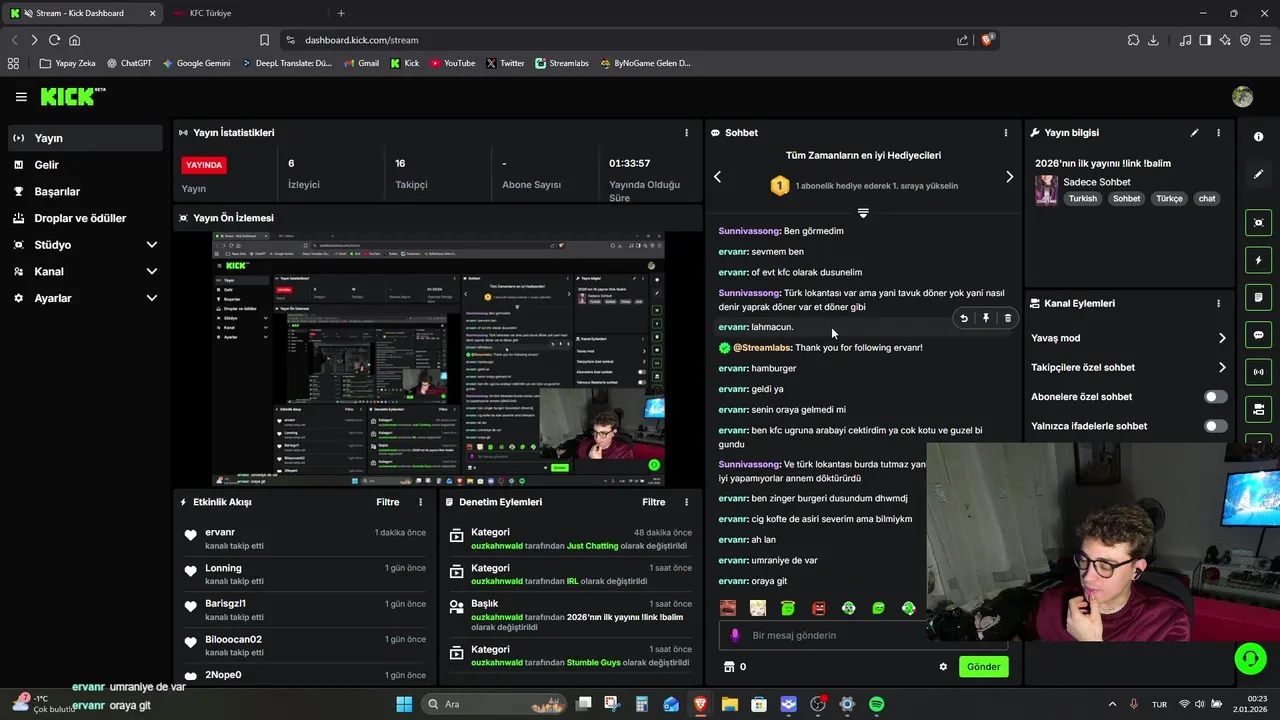The width and height of the screenshot is (1280, 720).
Task: Open Başarılar in the sidebar
Action: pos(86,192)
